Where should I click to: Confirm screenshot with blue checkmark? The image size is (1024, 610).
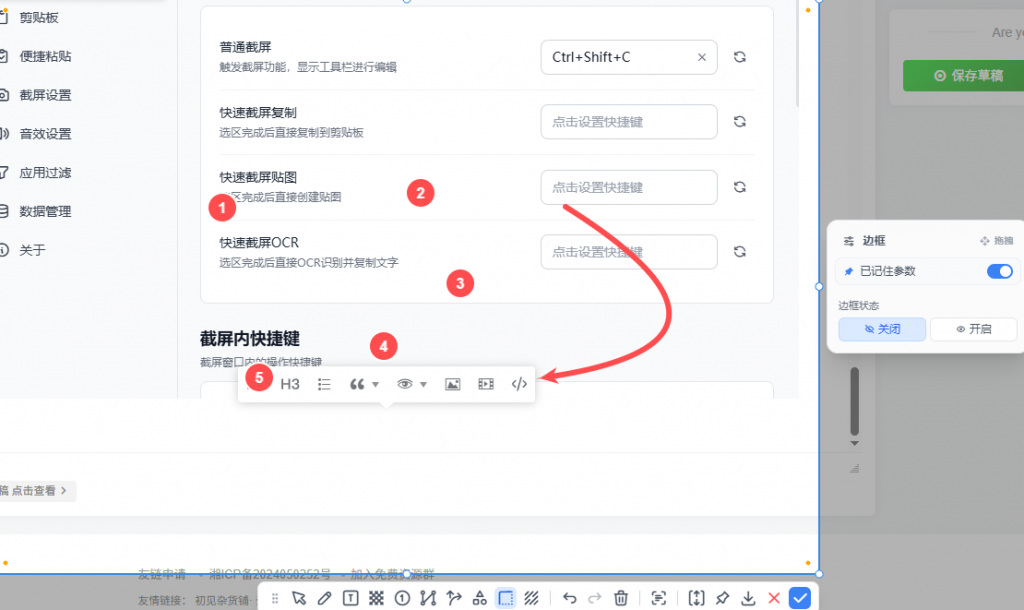pyautogui.click(x=799, y=598)
